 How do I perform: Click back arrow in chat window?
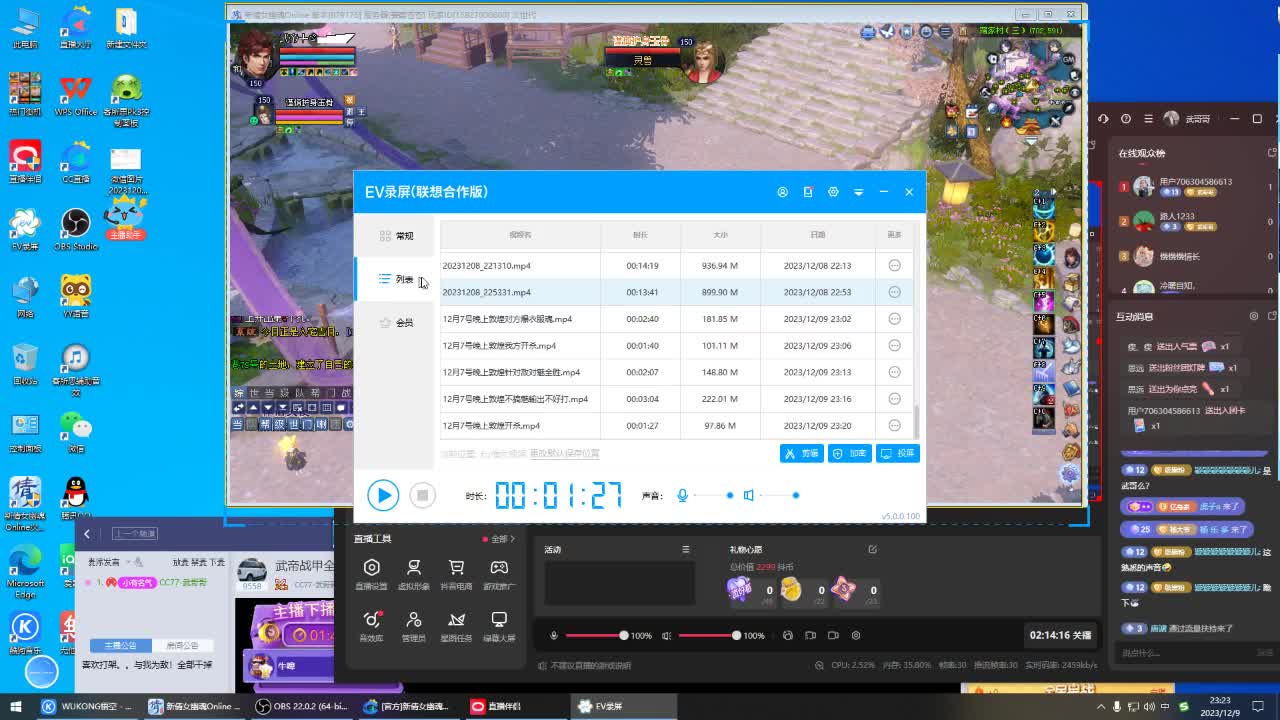[x=87, y=534]
